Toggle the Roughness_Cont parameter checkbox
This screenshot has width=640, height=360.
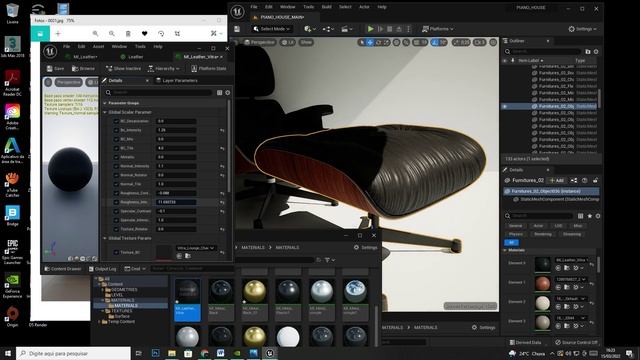pyautogui.click(x=116, y=193)
